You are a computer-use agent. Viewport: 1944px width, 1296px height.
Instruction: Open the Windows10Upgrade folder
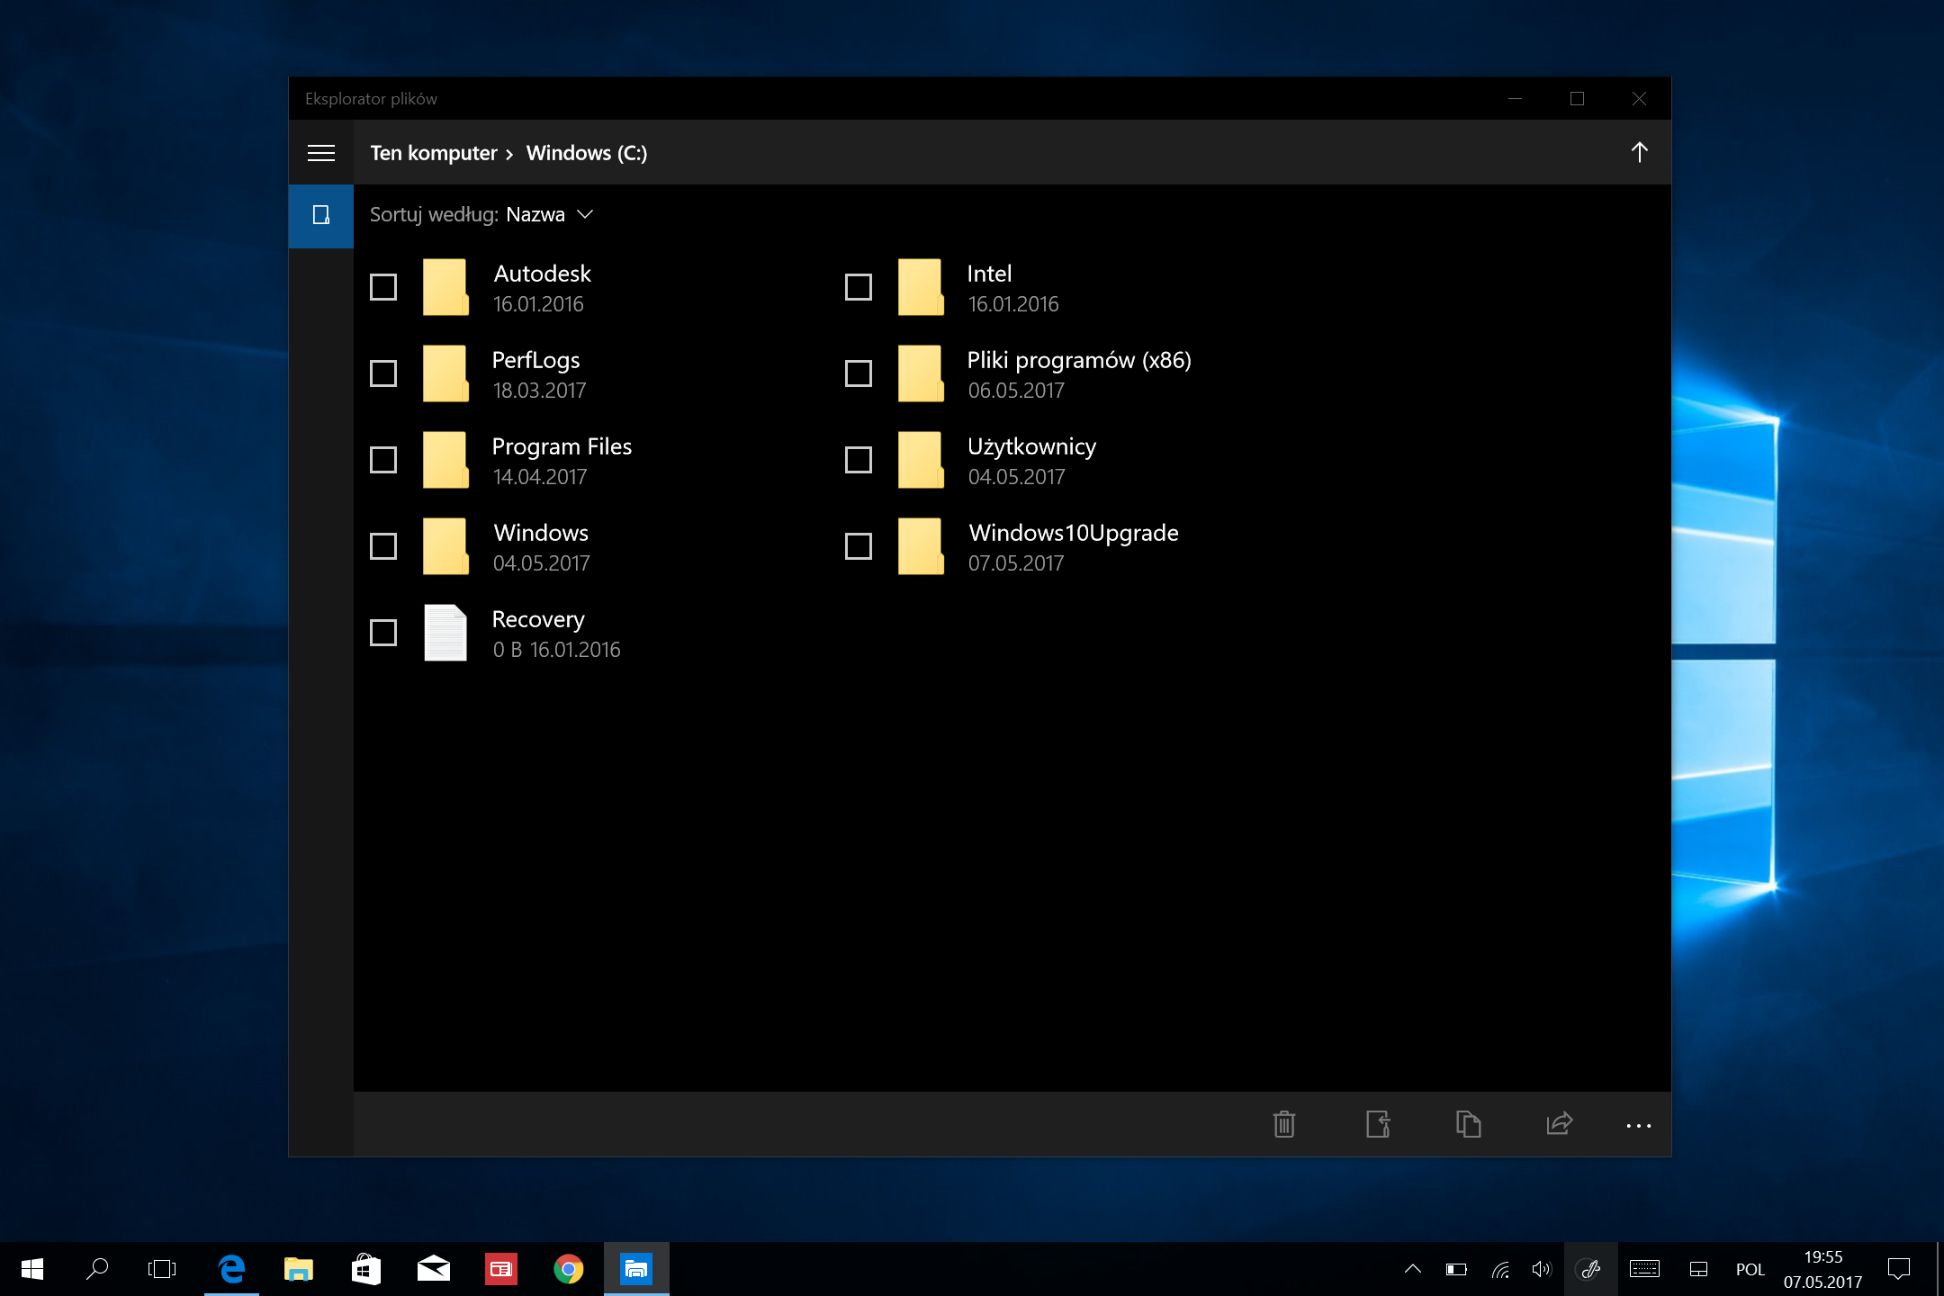pyautogui.click(x=1072, y=533)
